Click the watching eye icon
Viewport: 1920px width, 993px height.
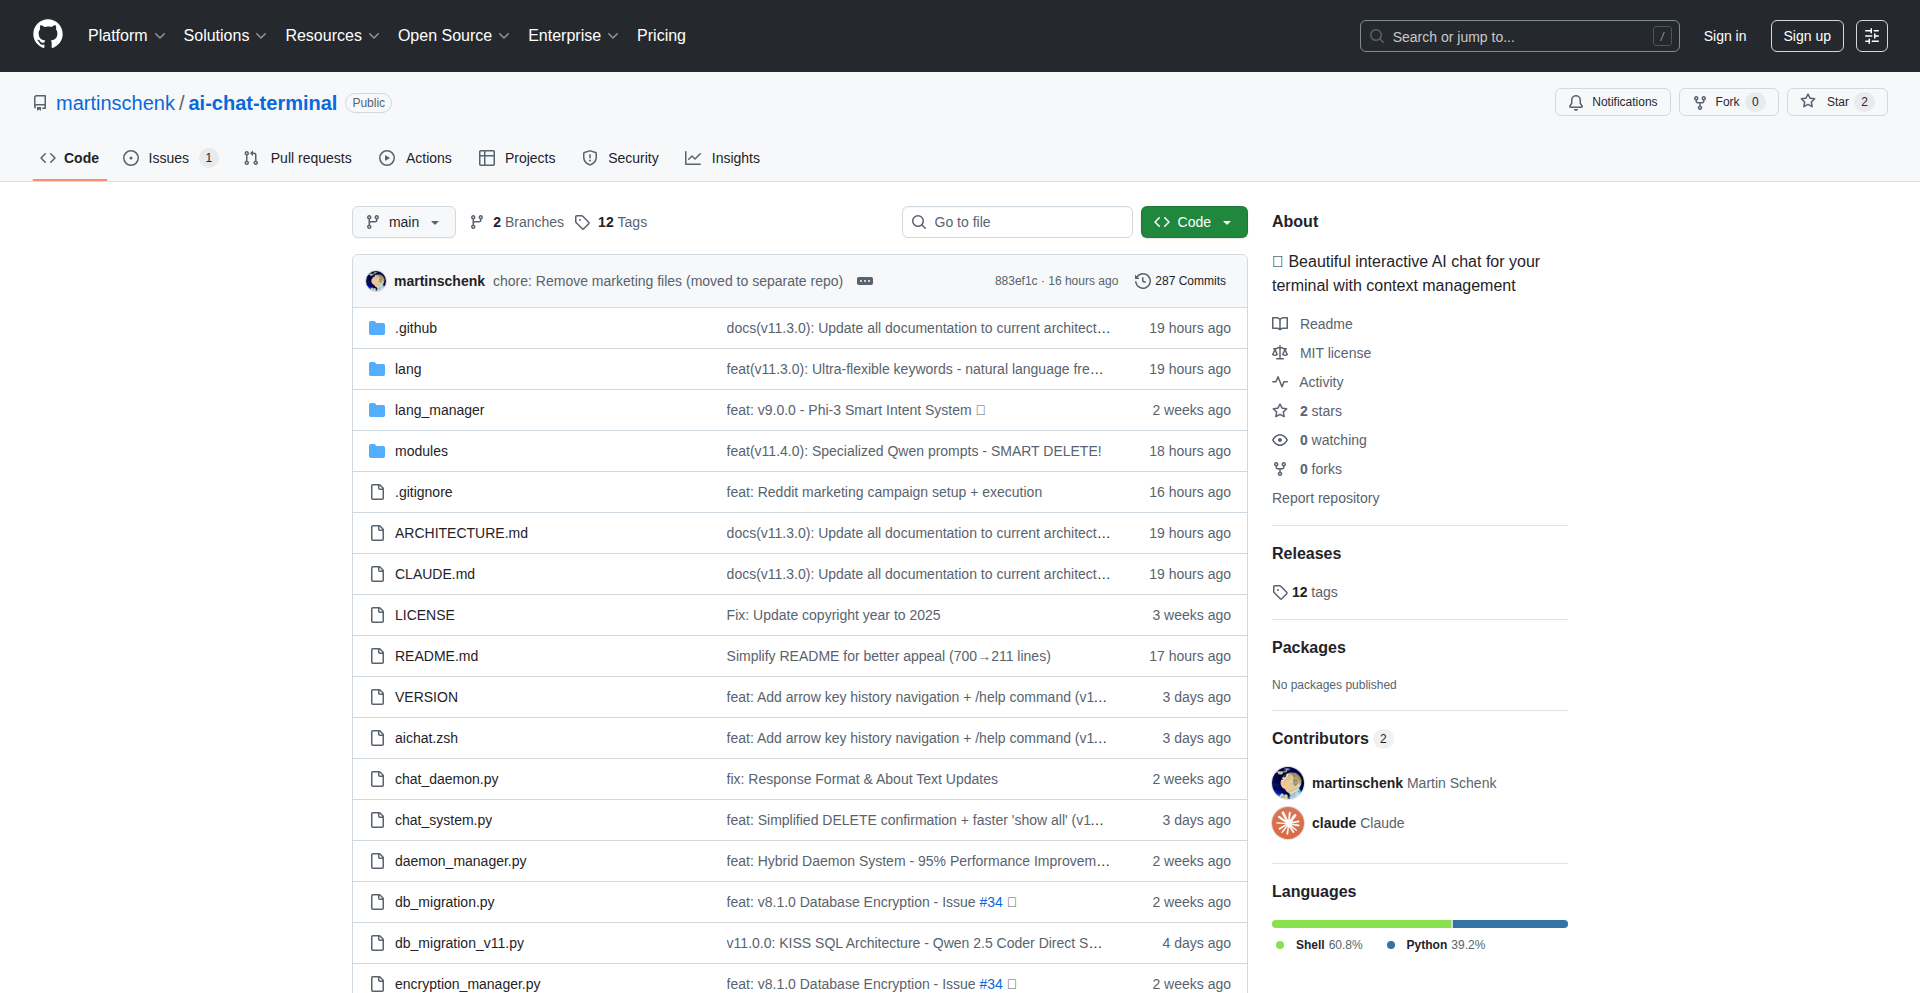1280,440
